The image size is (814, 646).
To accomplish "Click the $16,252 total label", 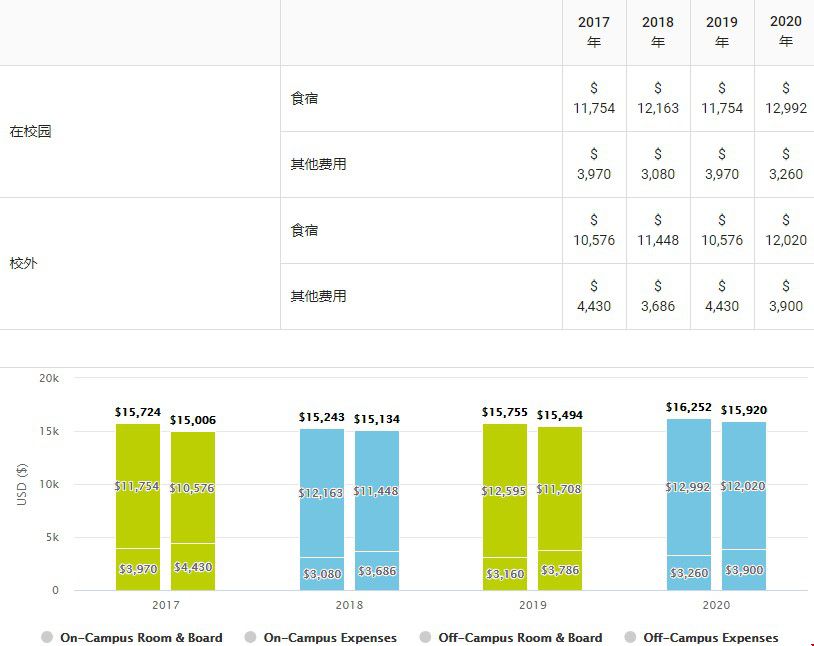I will (689, 407).
